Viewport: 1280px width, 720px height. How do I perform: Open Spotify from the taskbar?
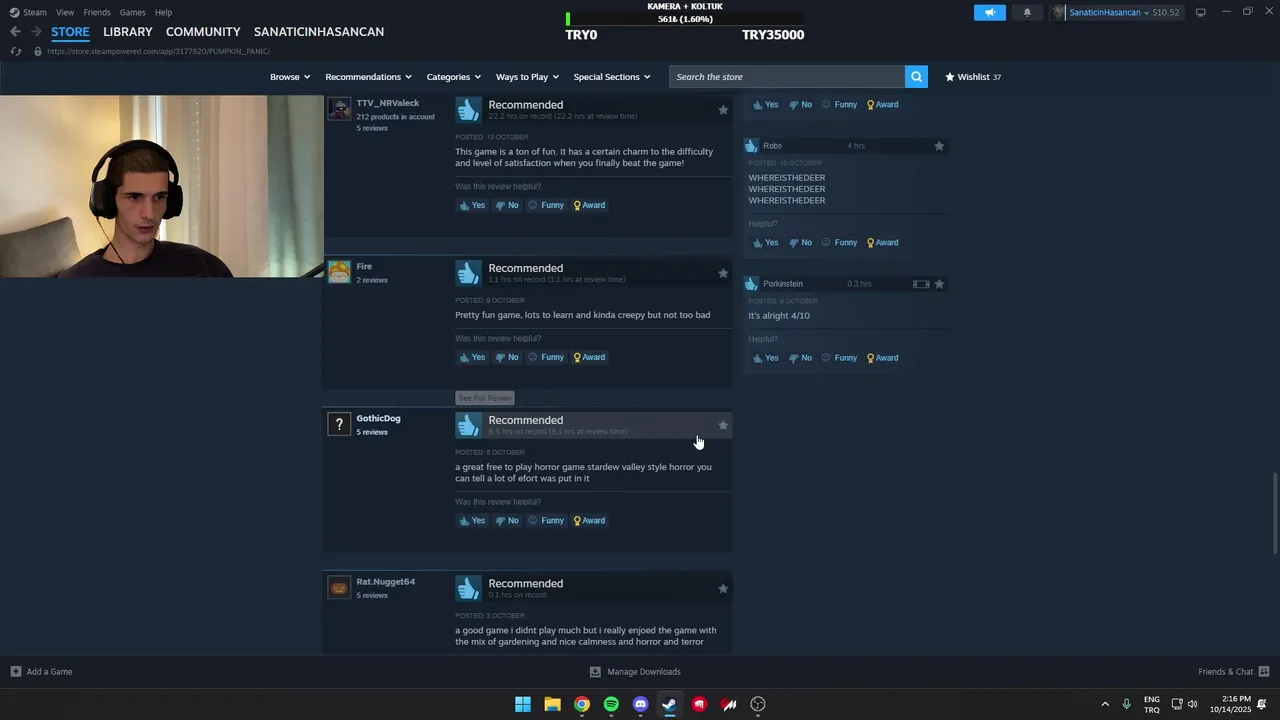(x=611, y=704)
